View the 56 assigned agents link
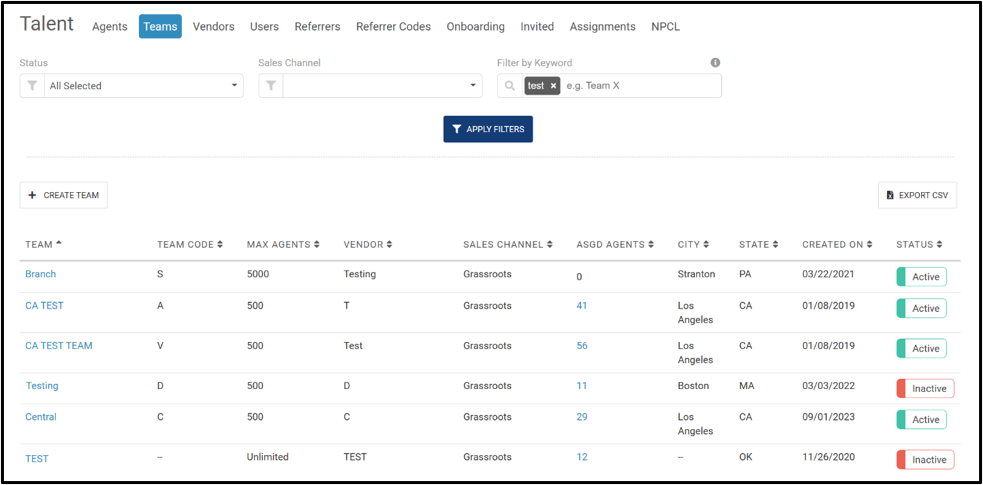The image size is (983, 485). click(x=582, y=346)
